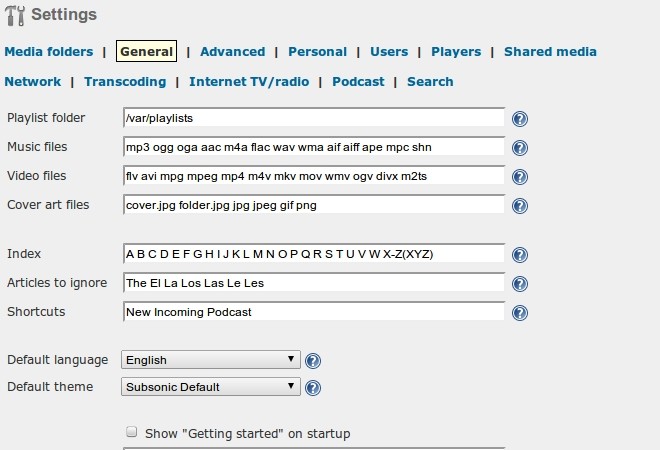
Task: Open the Advanced settings tab
Action: tap(232, 52)
